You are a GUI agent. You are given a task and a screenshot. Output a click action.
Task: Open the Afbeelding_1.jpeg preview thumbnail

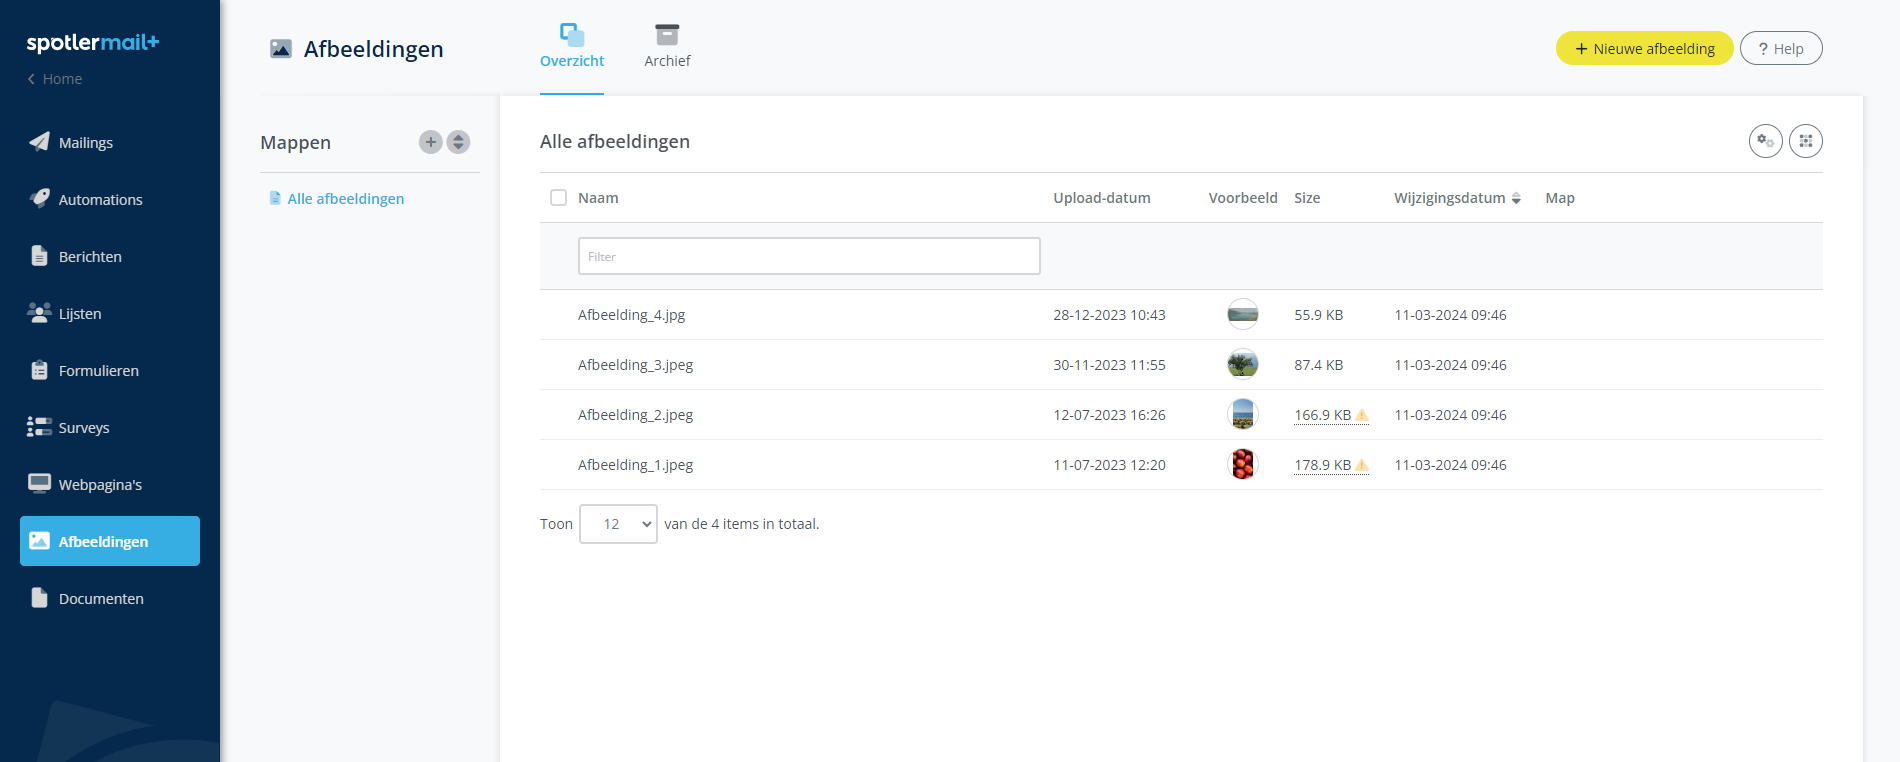pos(1242,465)
